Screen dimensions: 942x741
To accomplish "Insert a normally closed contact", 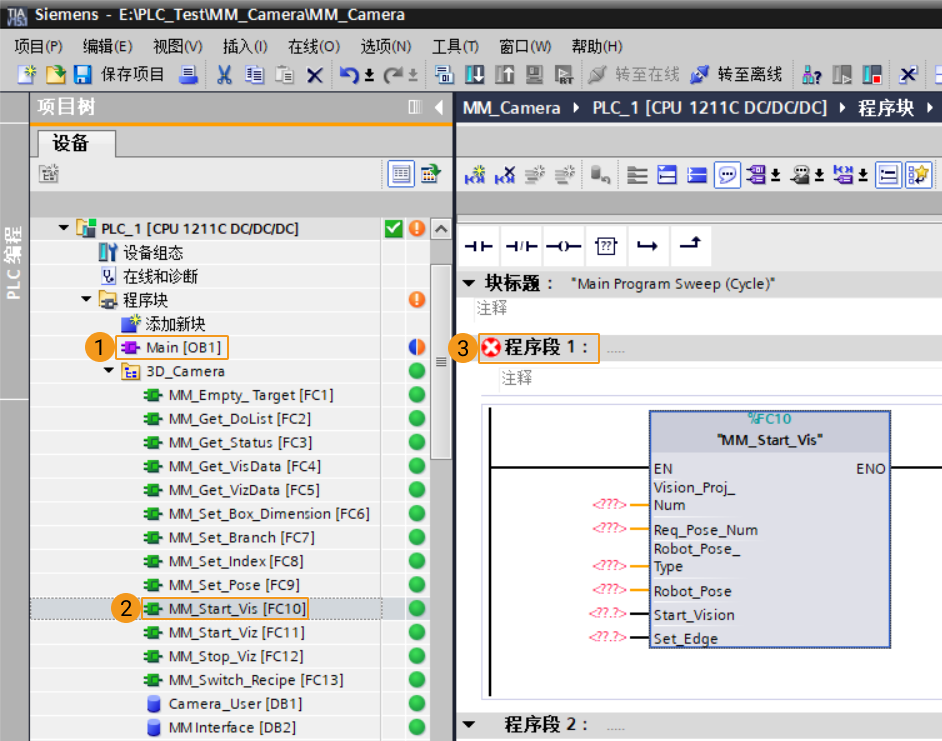I will point(521,246).
